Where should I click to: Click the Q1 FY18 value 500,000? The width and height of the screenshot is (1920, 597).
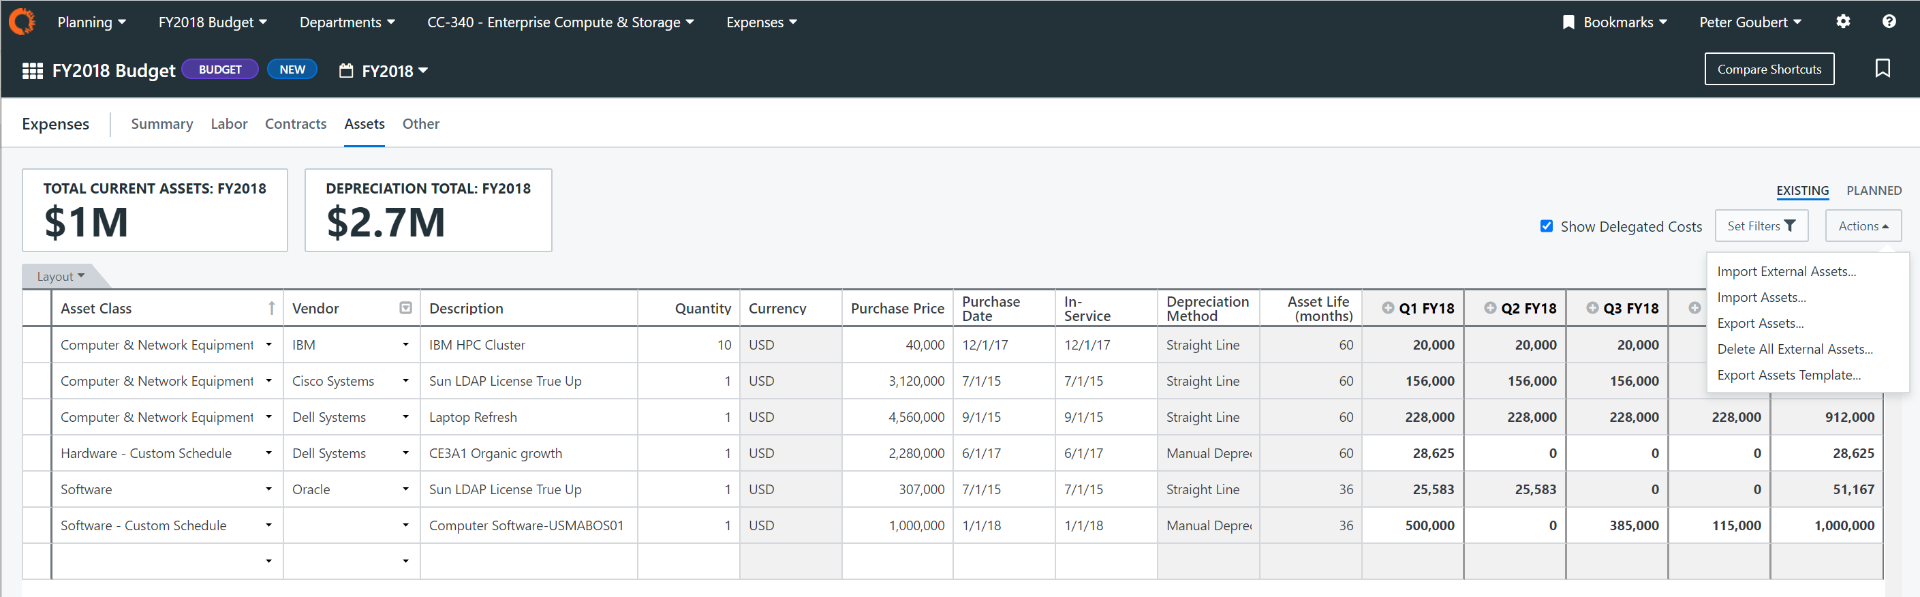click(1413, 525)
